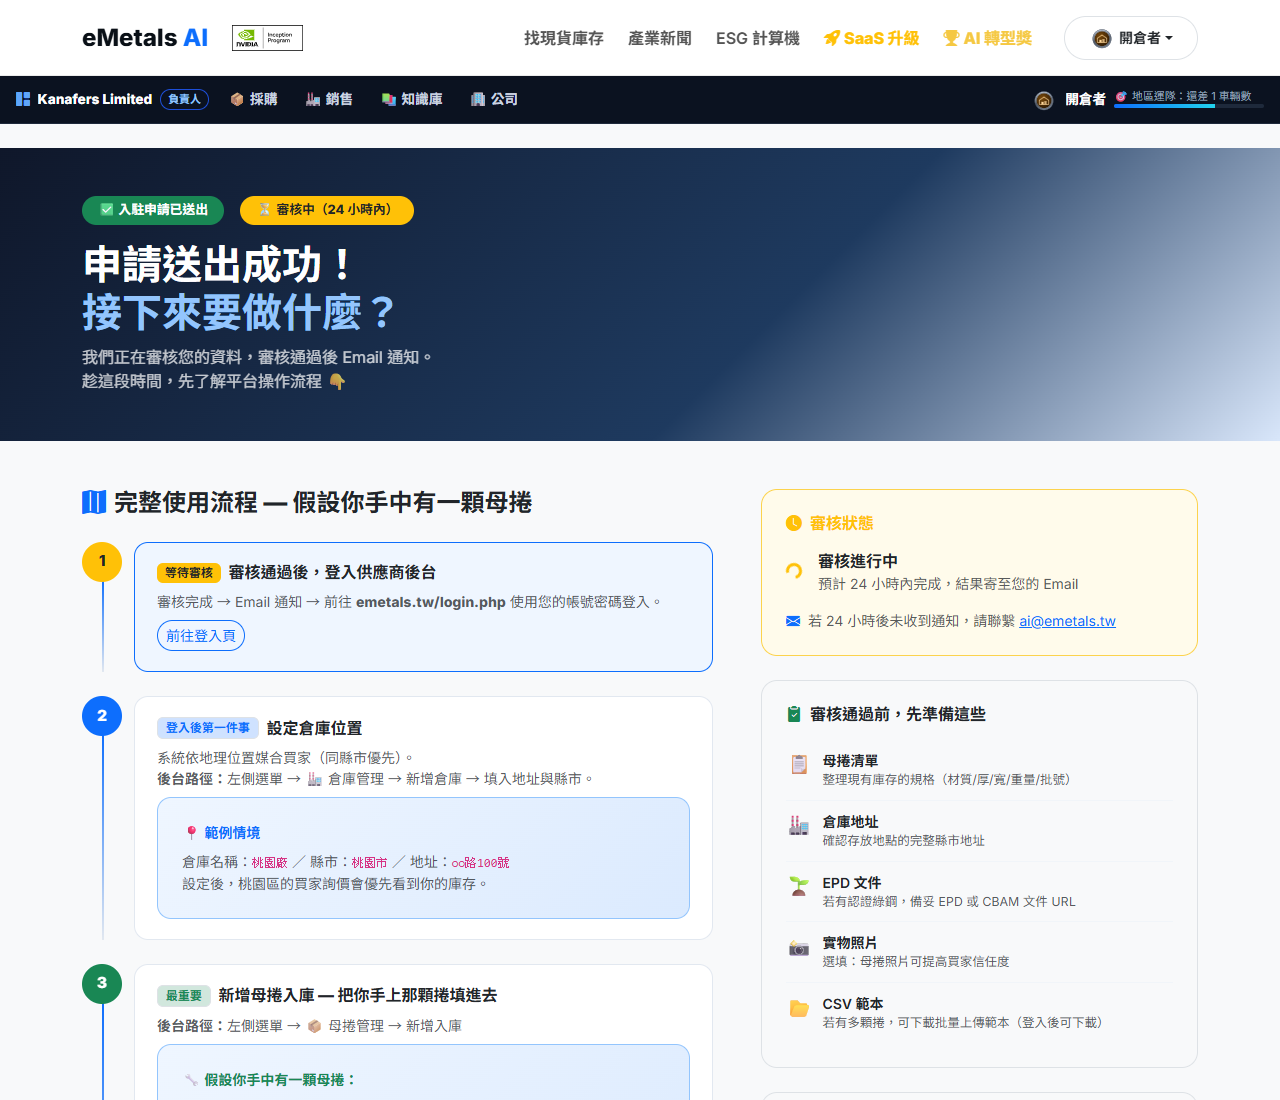Click 開倉者 label in dark bar
The width and height of the screenshot is (1280, 1100).
[x=1085, y=99]
